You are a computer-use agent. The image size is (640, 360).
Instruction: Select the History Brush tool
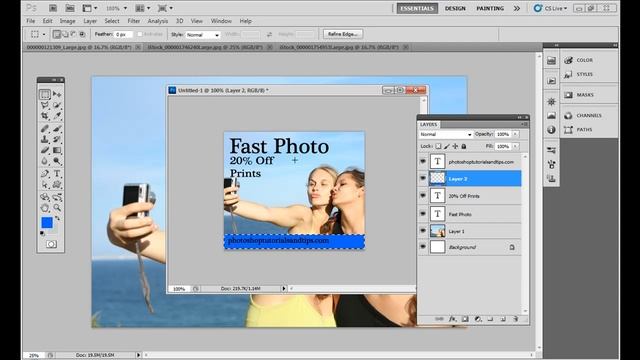57,140
